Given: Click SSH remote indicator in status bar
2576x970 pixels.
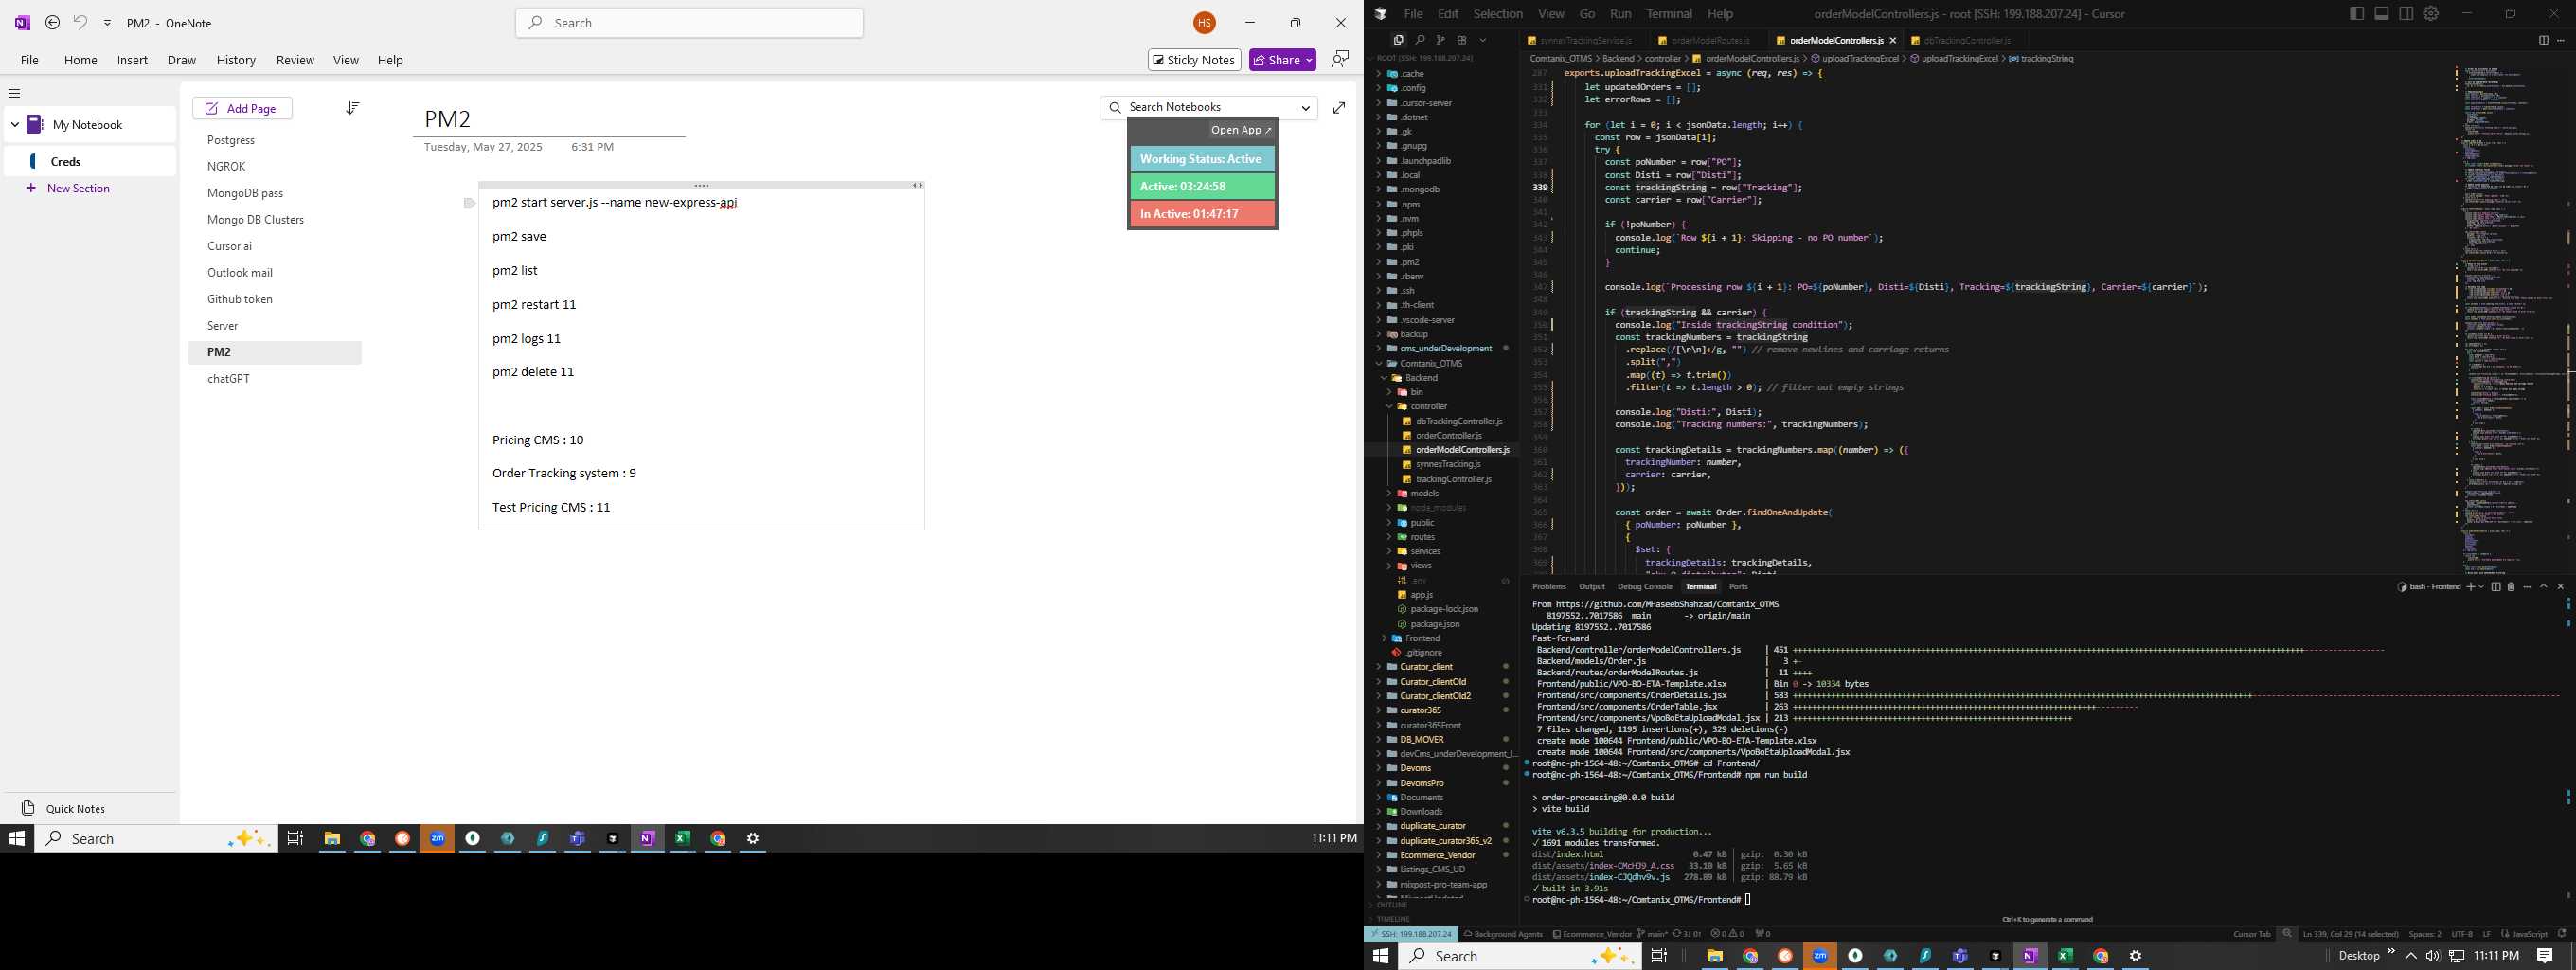Looking at the screenshot, I should [x=1411, y=934].
